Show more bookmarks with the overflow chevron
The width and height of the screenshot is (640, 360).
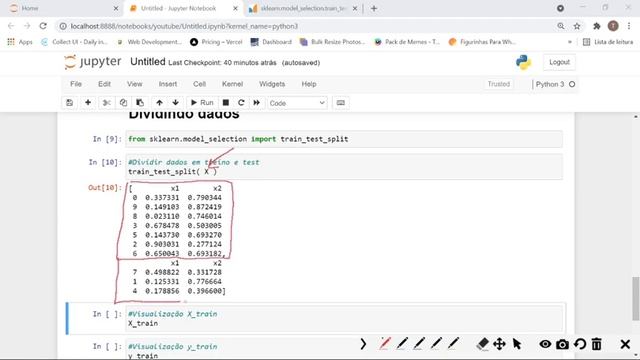coord(569,42)
